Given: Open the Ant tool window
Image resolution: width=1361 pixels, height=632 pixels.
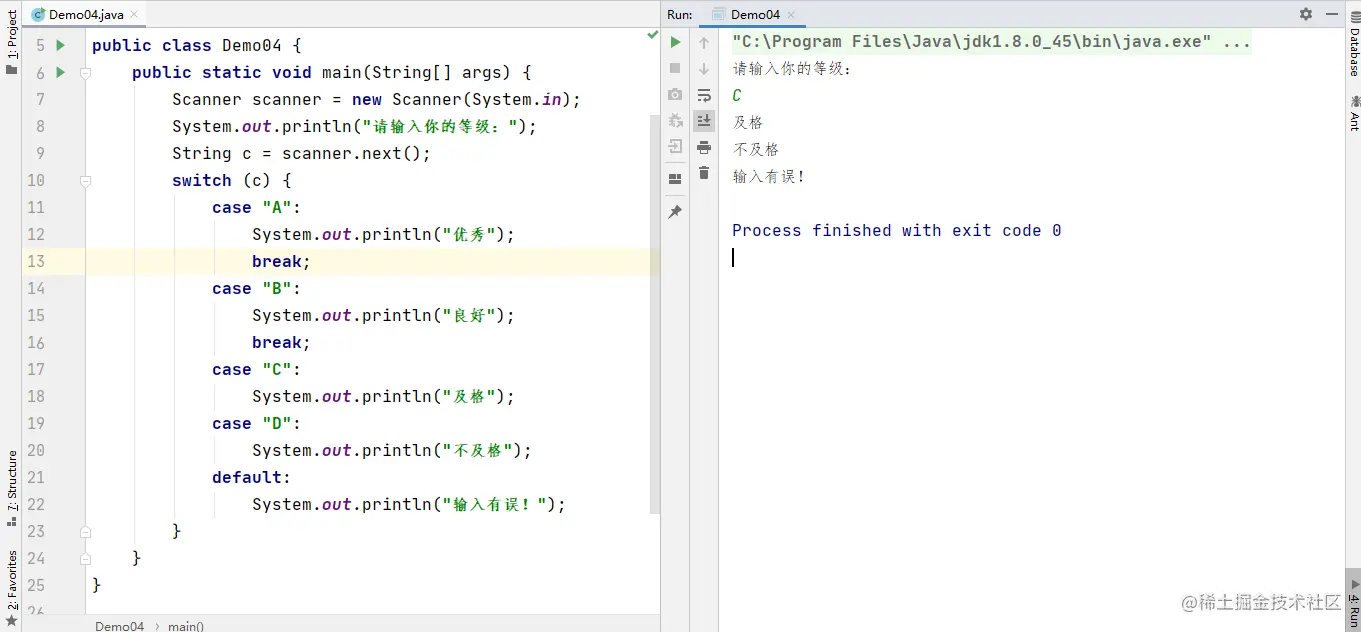Looking at the screenshot, I should pos(1354,112).
